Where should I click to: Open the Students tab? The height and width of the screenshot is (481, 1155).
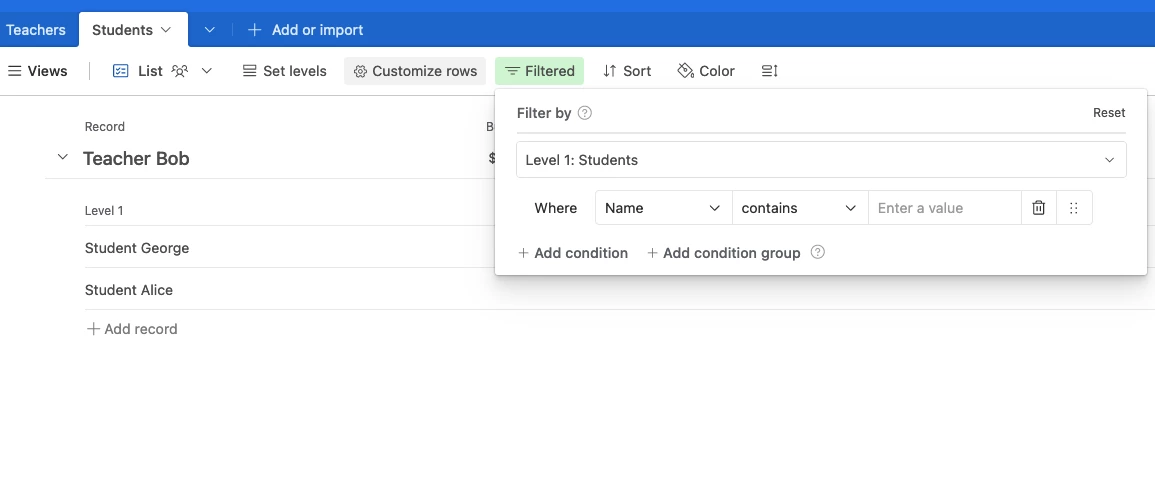[x=133, y=29]
